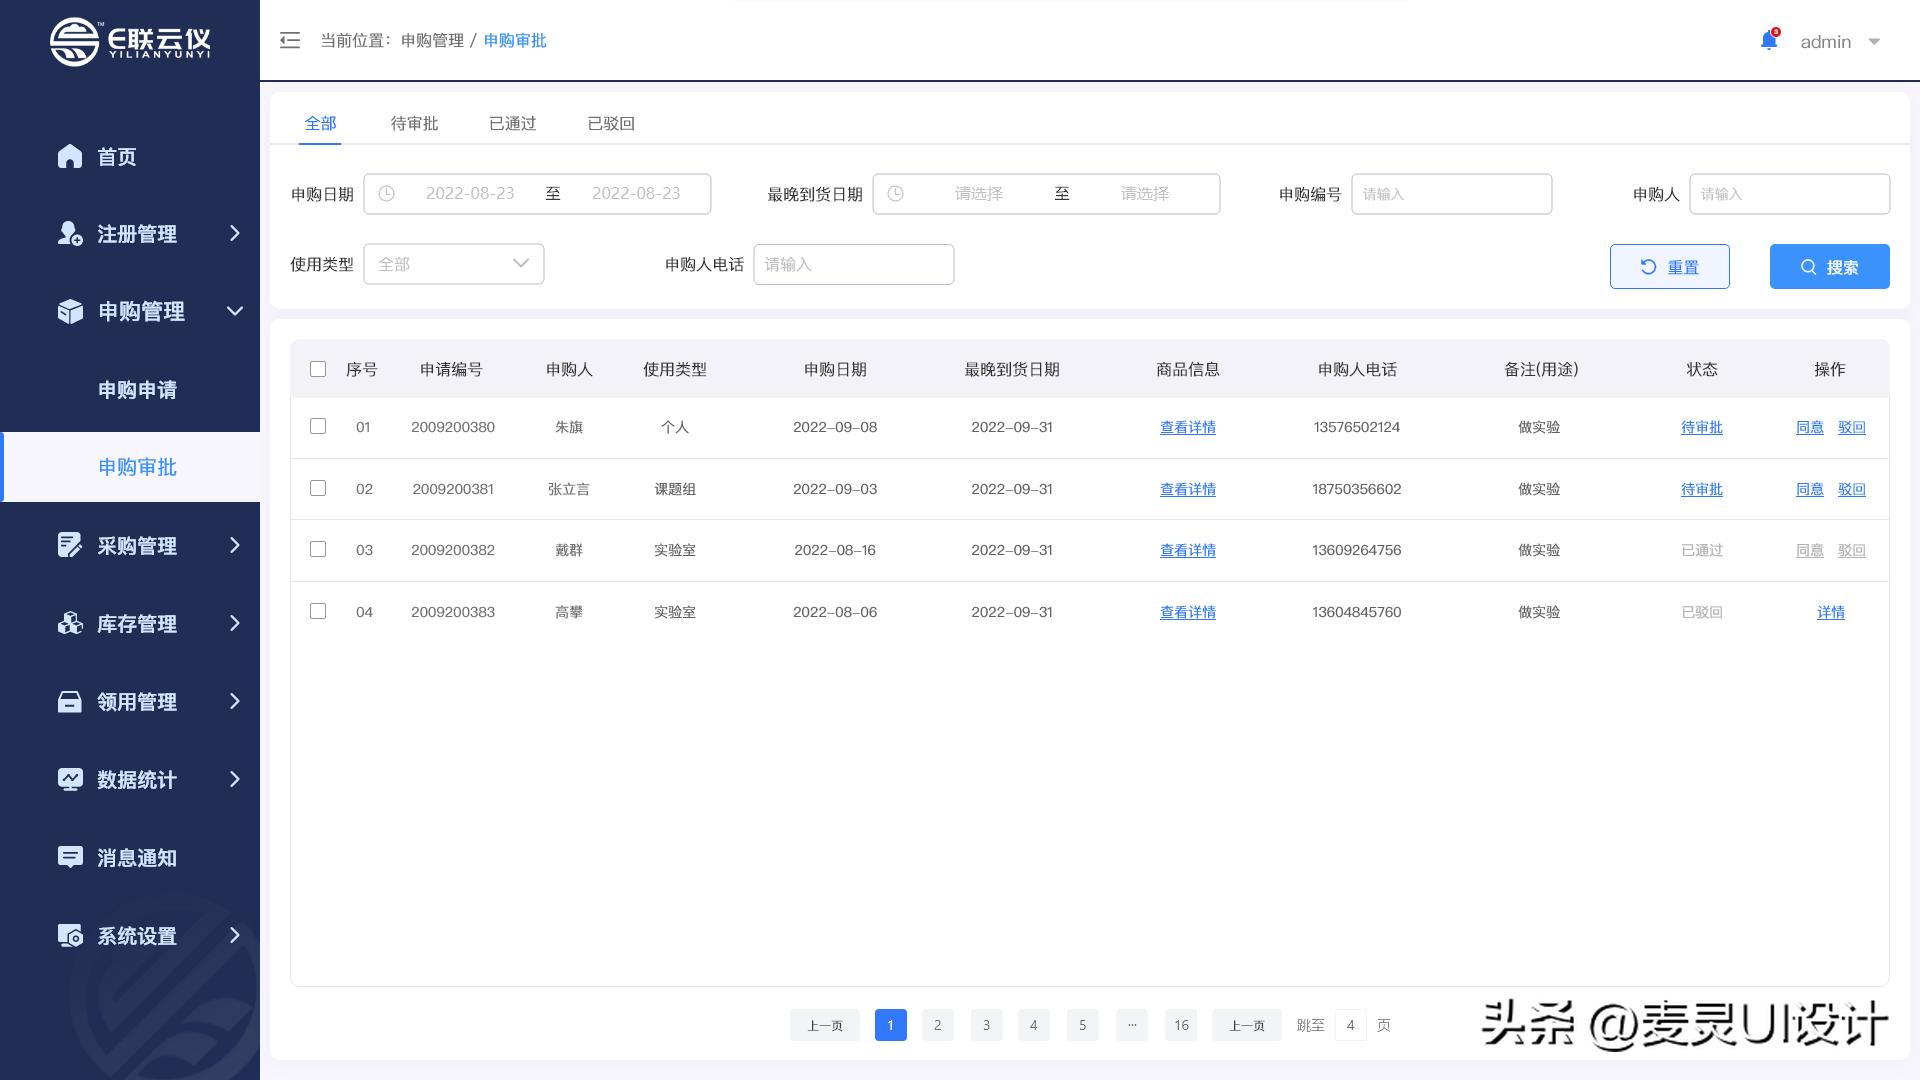This screenshot has height=1080, width=1920.
Task: Expand the admin user dropdown arrow
Action: coord(1874,42)
